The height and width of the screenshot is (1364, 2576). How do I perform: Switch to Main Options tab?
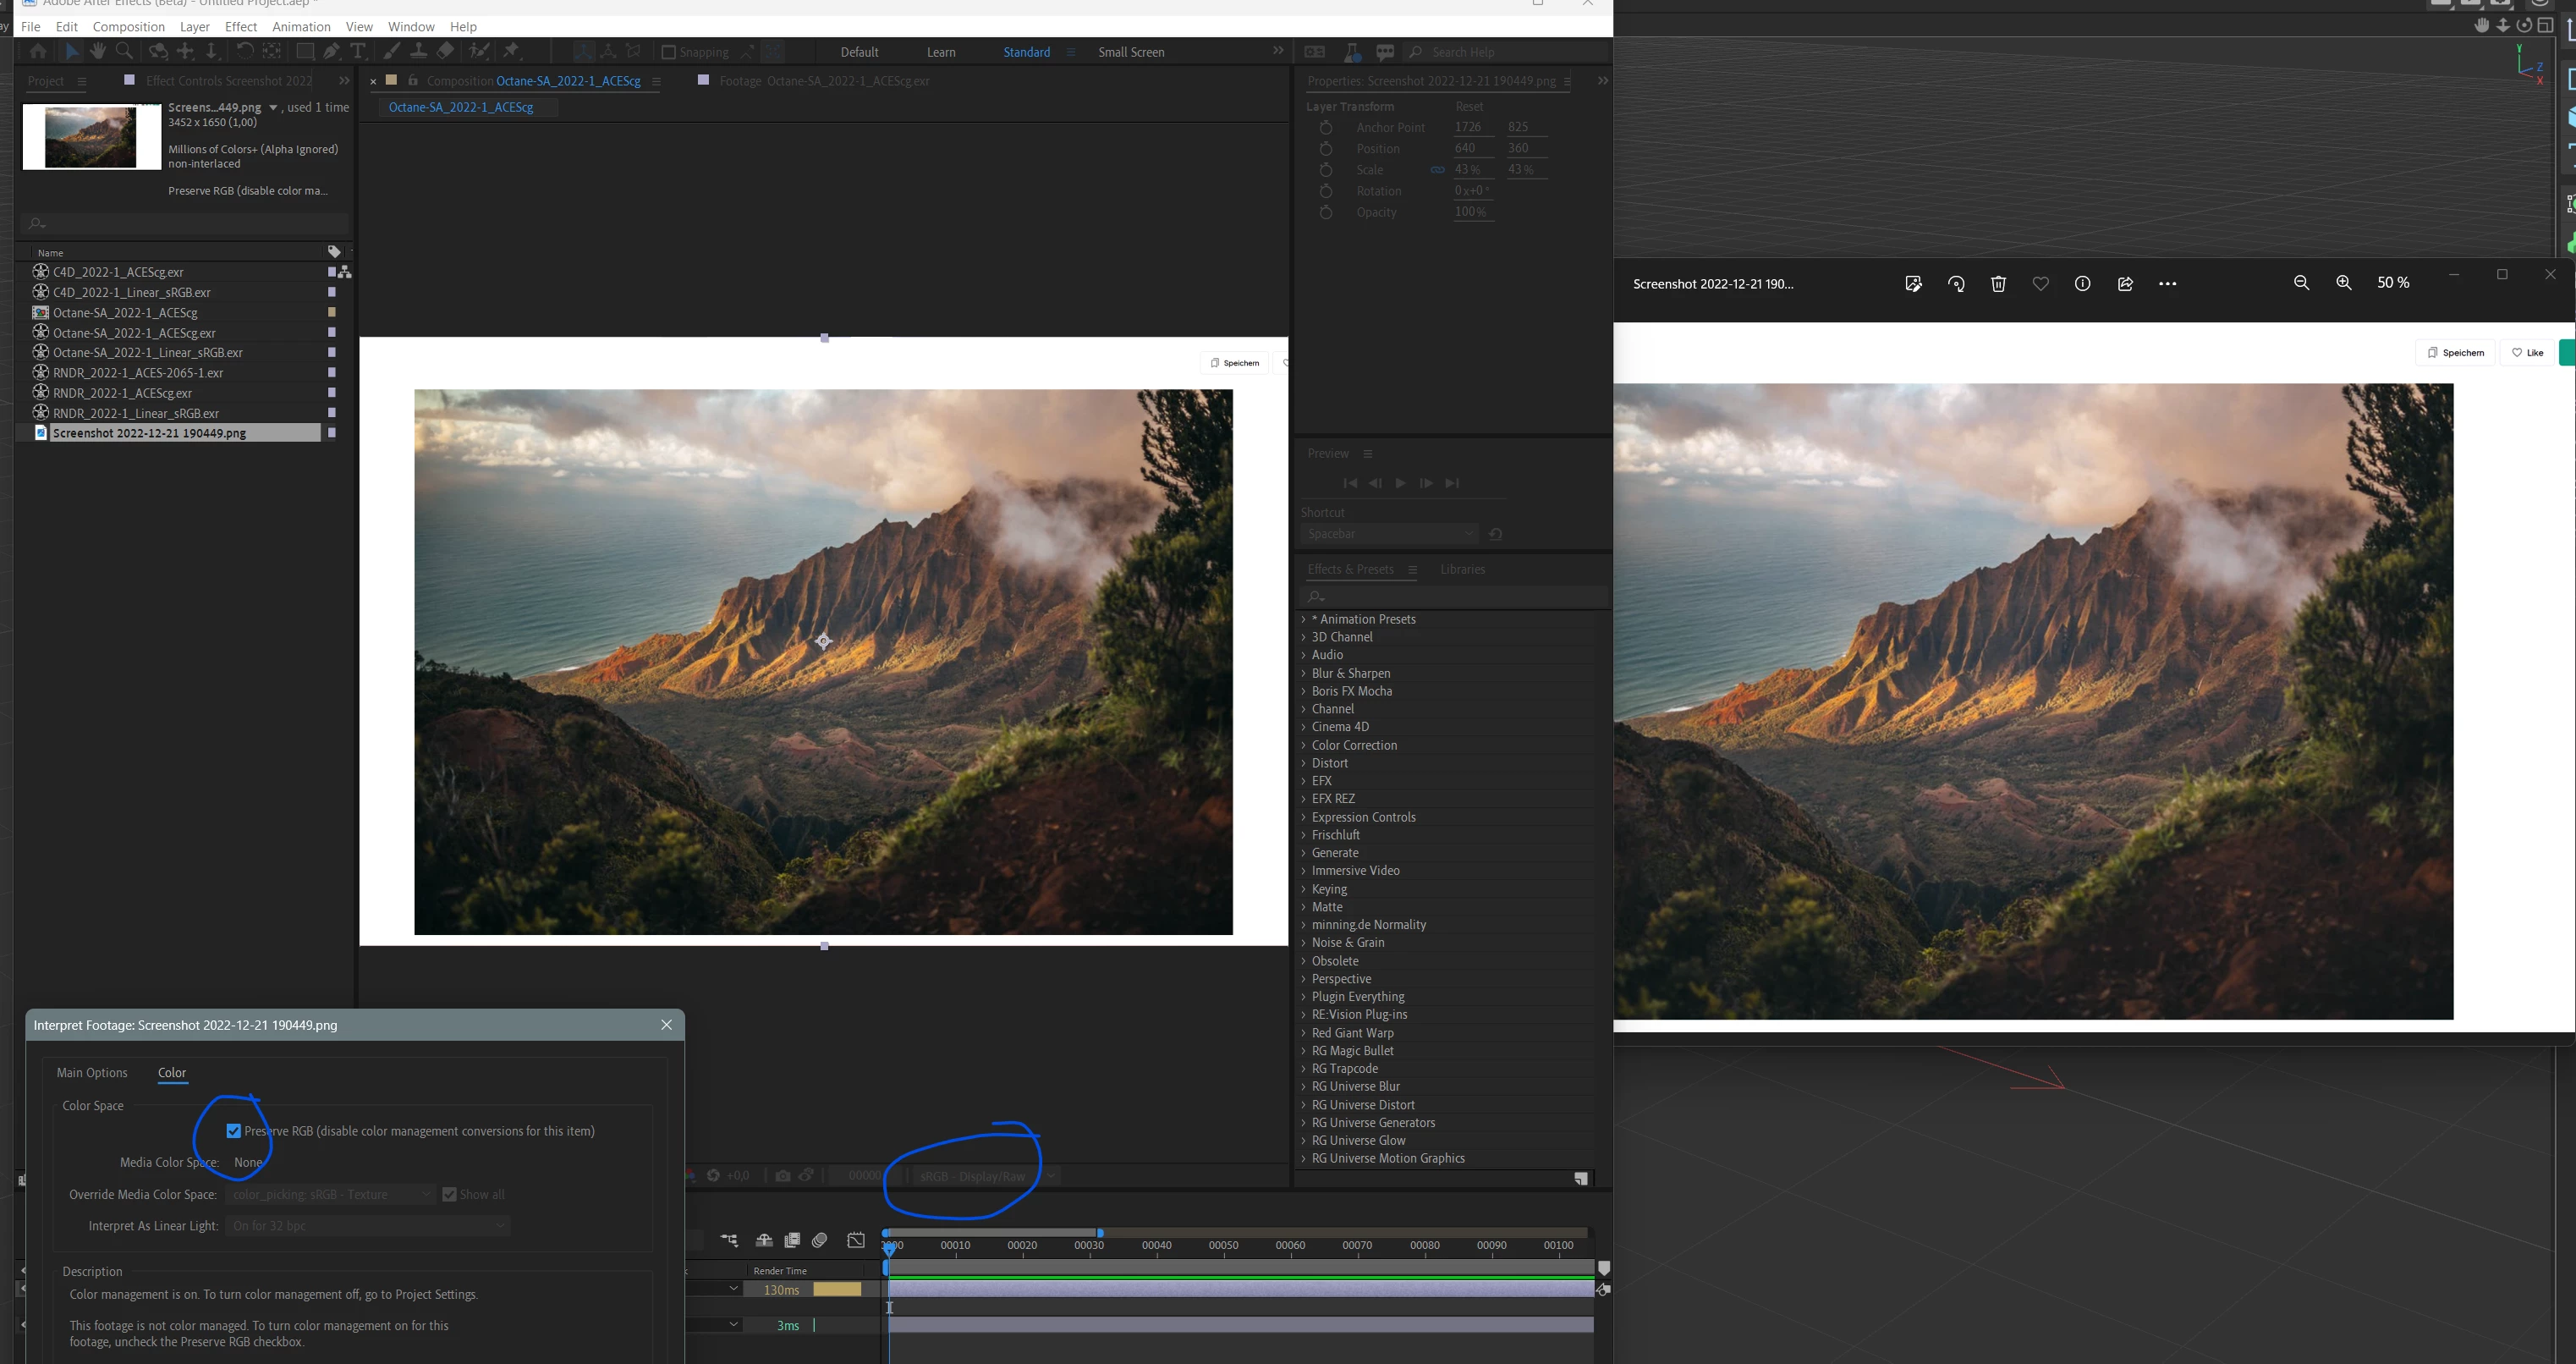click(x=92, y=1073)
